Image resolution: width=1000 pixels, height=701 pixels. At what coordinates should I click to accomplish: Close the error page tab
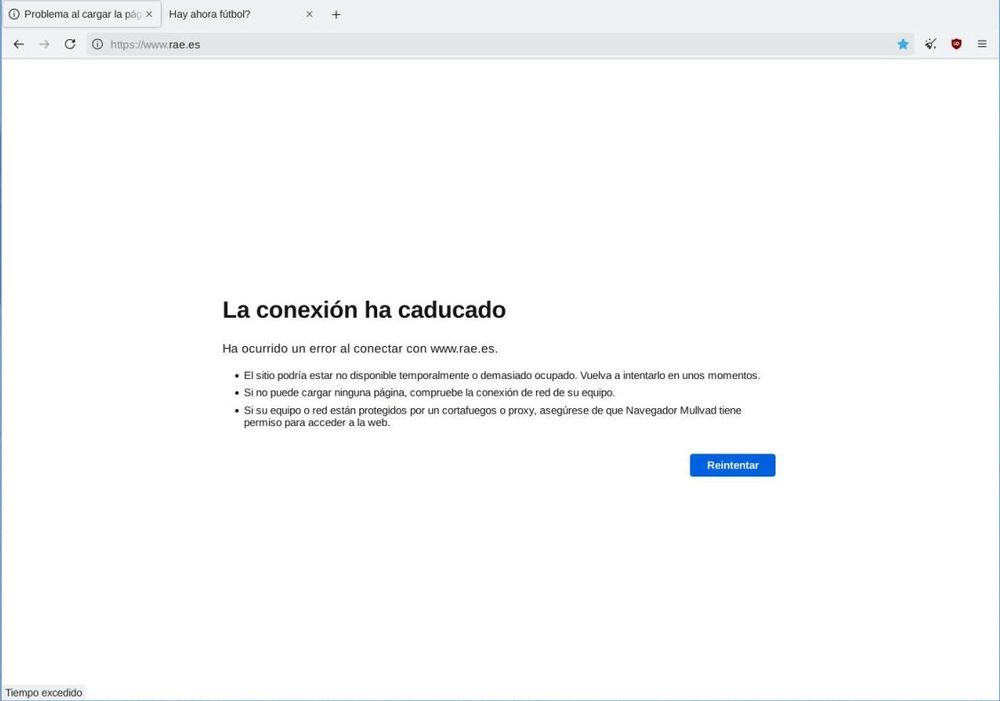148,14
